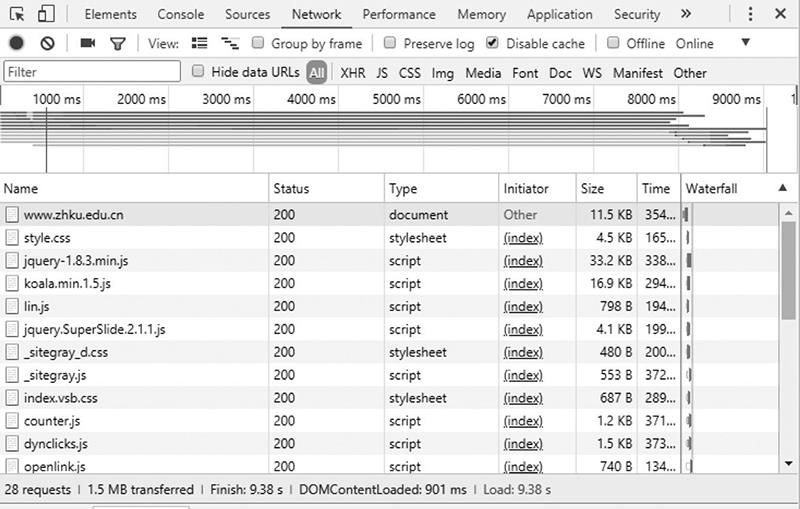Viewport: 800px width, 509px height.
Task: Select the jquery.SuperSlide.2.1.1.js request
Action: pos(95,329)
